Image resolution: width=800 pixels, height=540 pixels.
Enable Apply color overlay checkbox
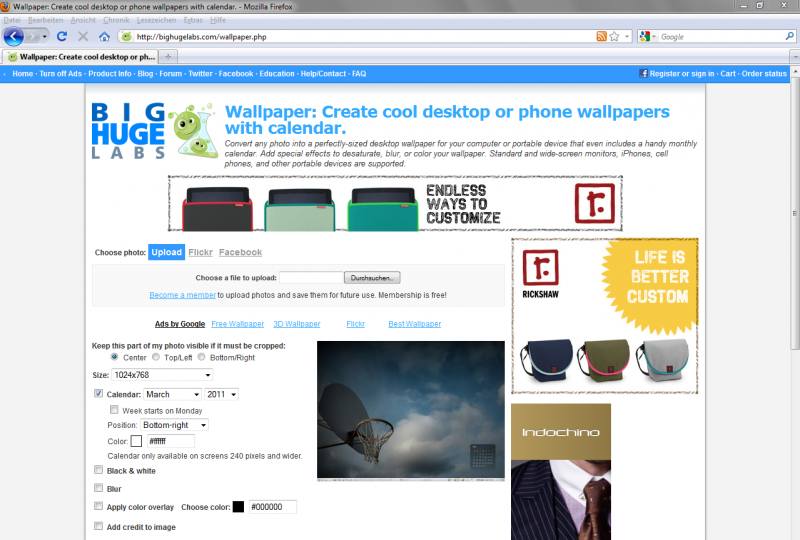pos(98,506)
